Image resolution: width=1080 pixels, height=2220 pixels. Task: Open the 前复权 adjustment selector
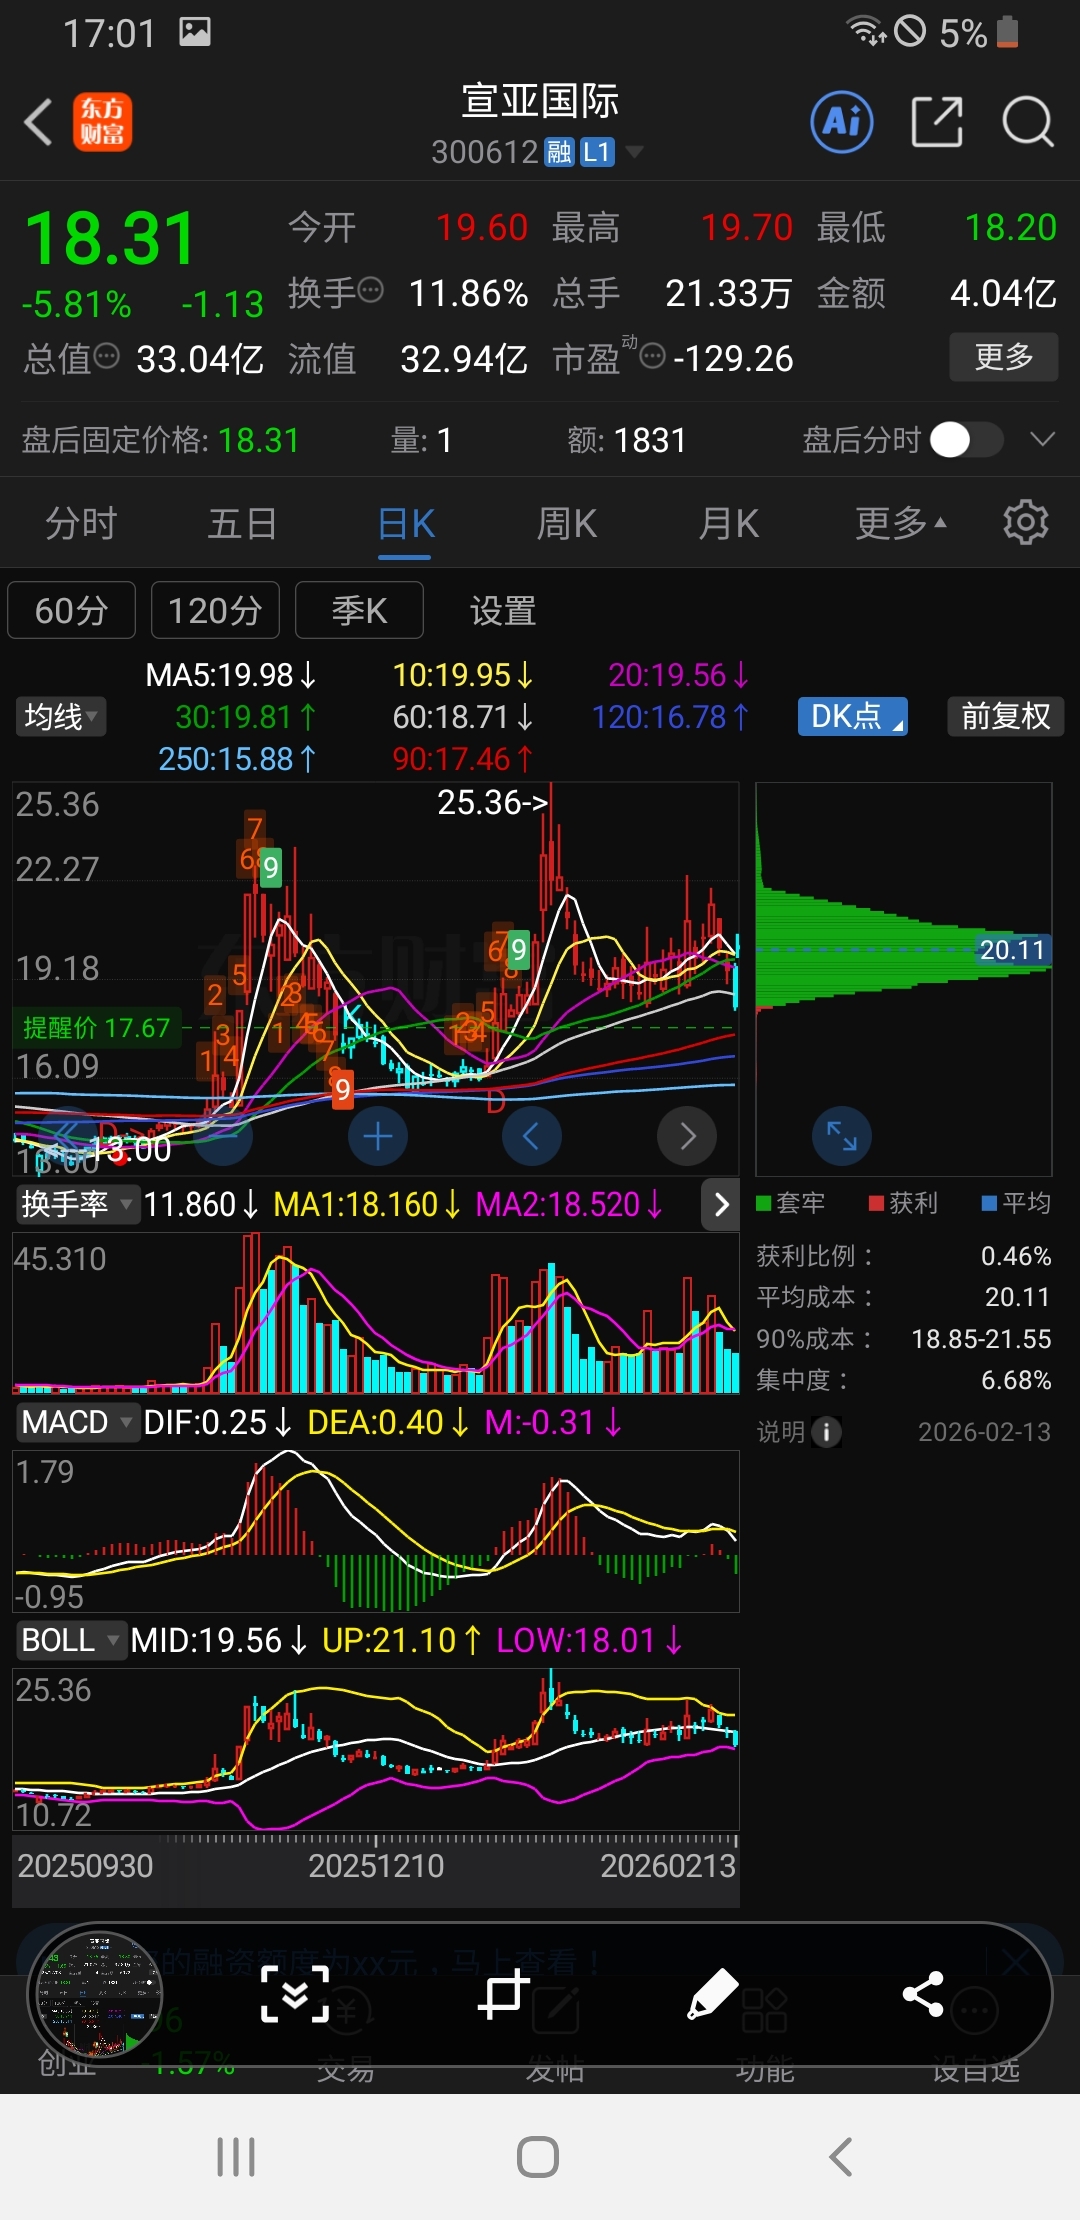click(x=1005, y=716)
